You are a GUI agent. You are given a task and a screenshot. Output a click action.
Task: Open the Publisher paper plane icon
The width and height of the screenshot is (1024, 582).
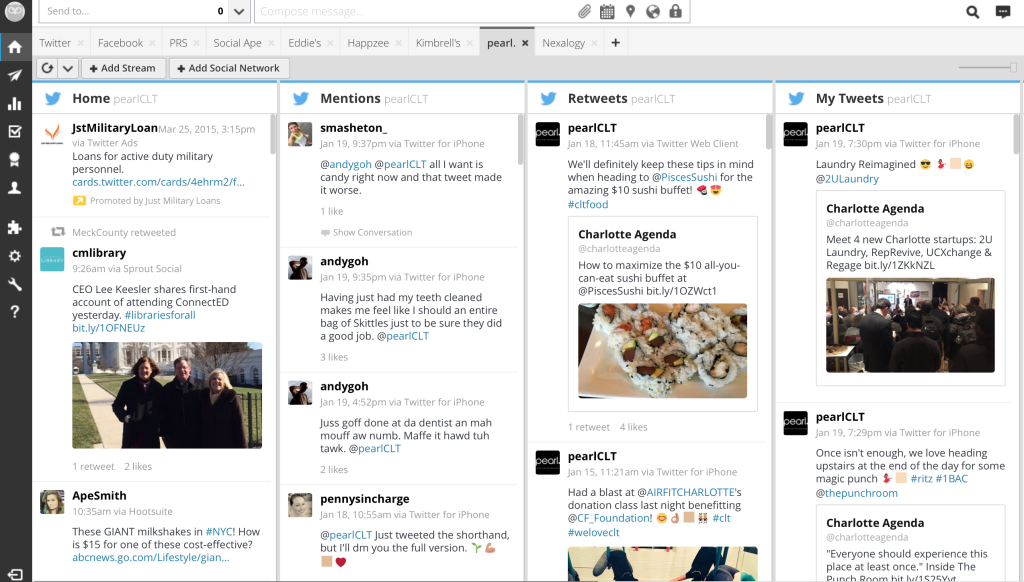15,75
